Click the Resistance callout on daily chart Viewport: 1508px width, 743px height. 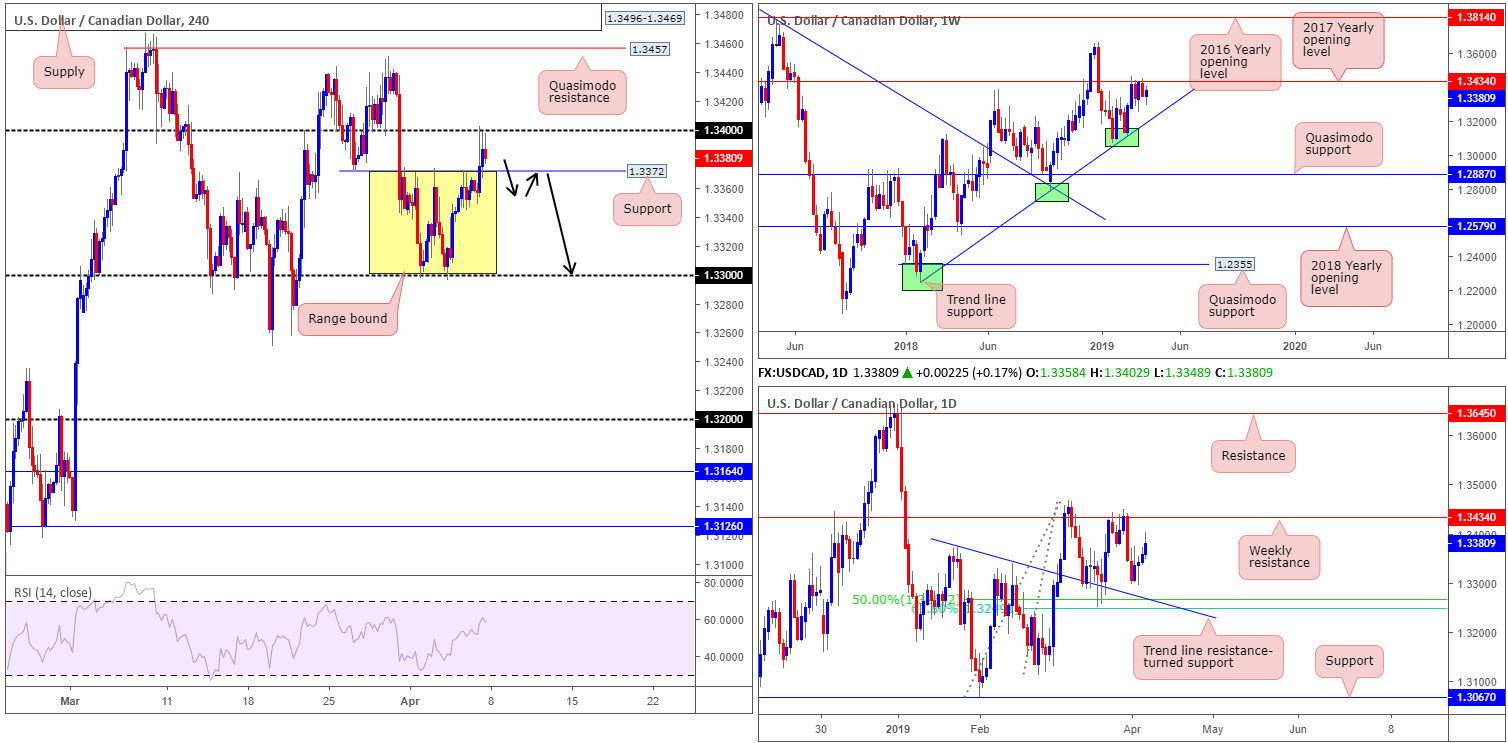pos(1255,455)
